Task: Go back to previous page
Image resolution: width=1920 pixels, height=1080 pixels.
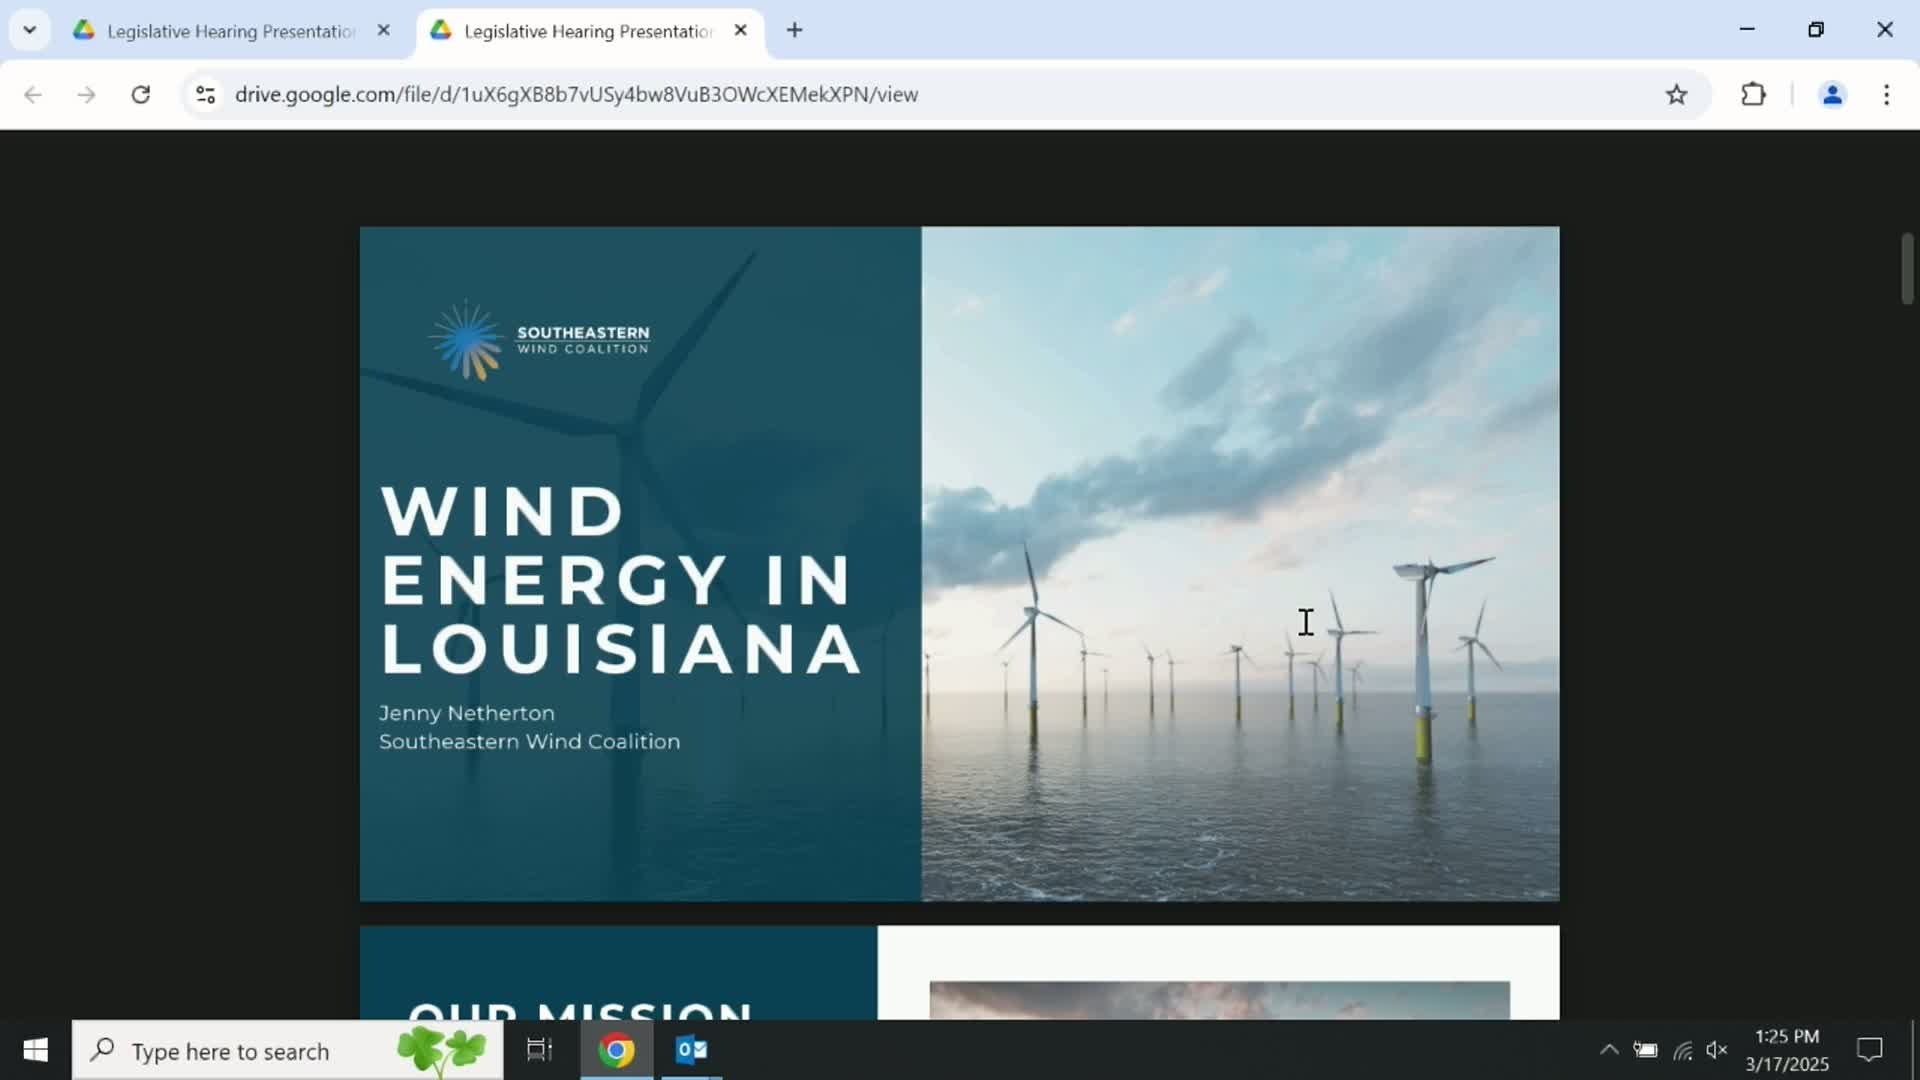Action: click(33, 94)
